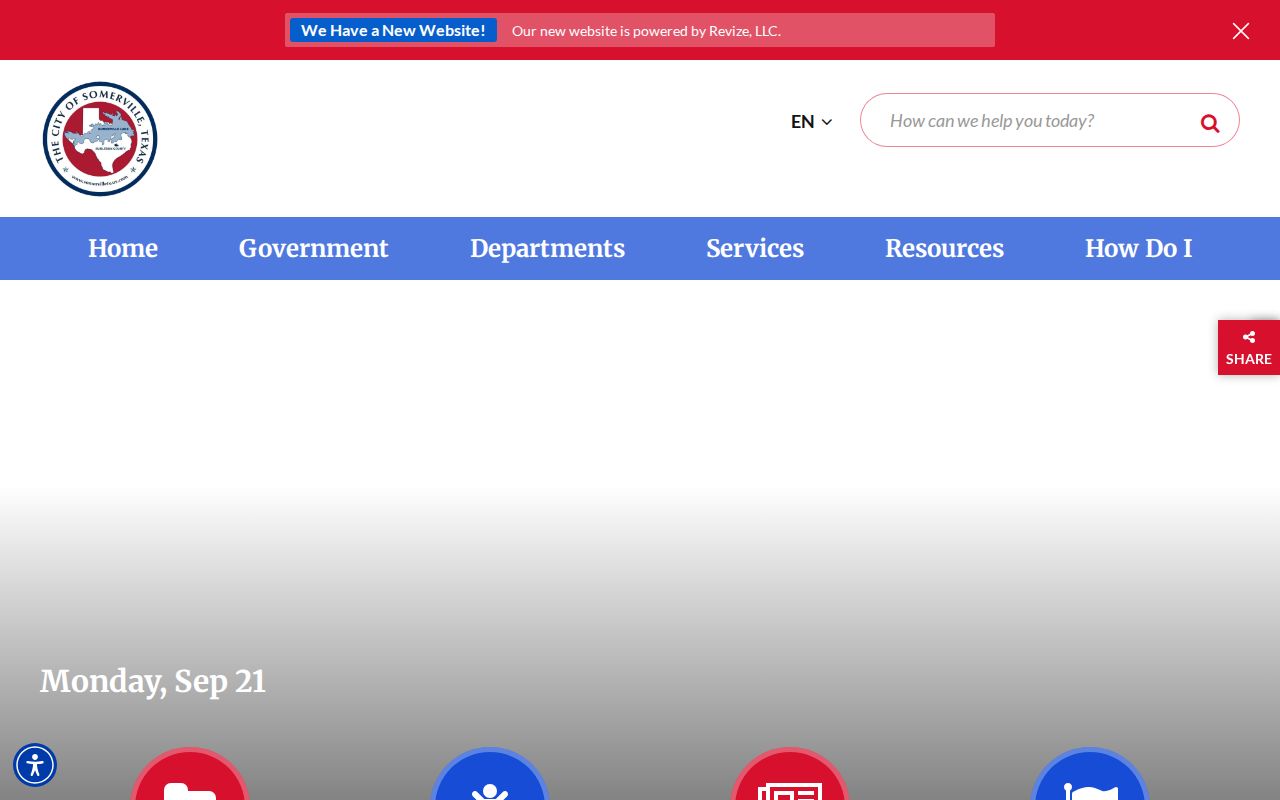Screen dimensions: 1280x800
Task: Click the blue person circle icon
Action: click(x=490, y=774)
